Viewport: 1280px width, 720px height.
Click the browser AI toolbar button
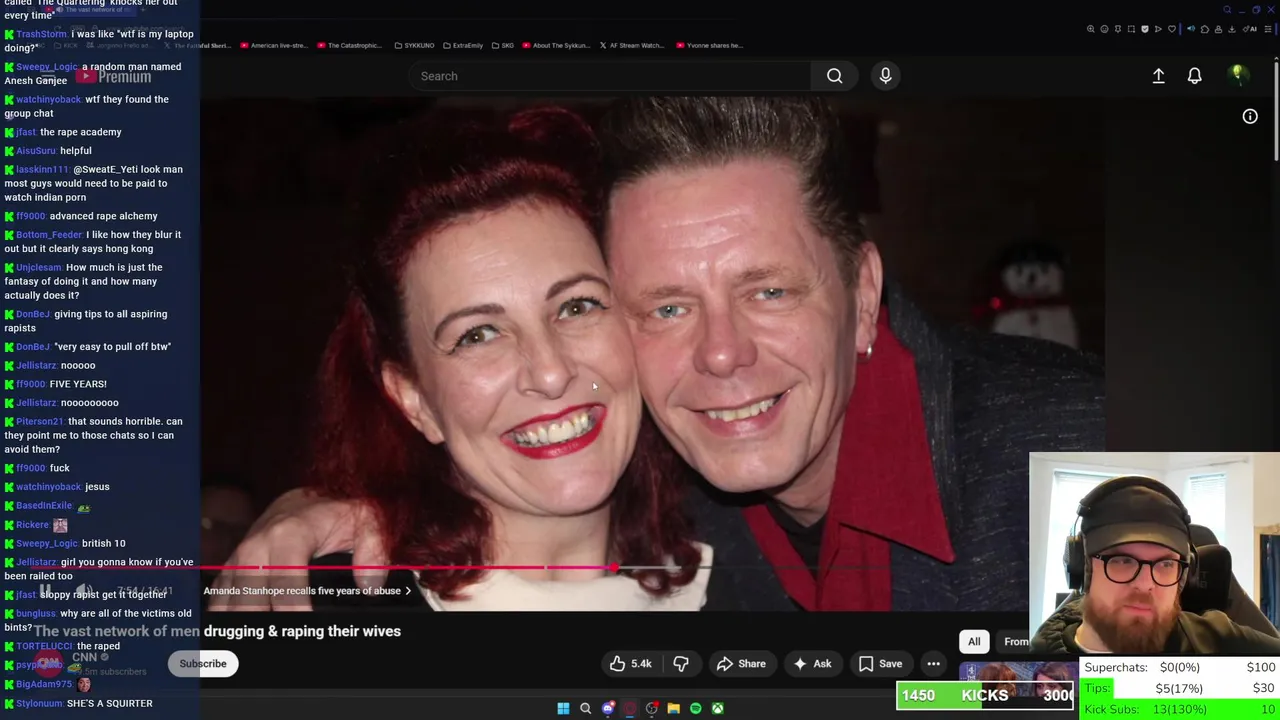tap(1248, 29)
